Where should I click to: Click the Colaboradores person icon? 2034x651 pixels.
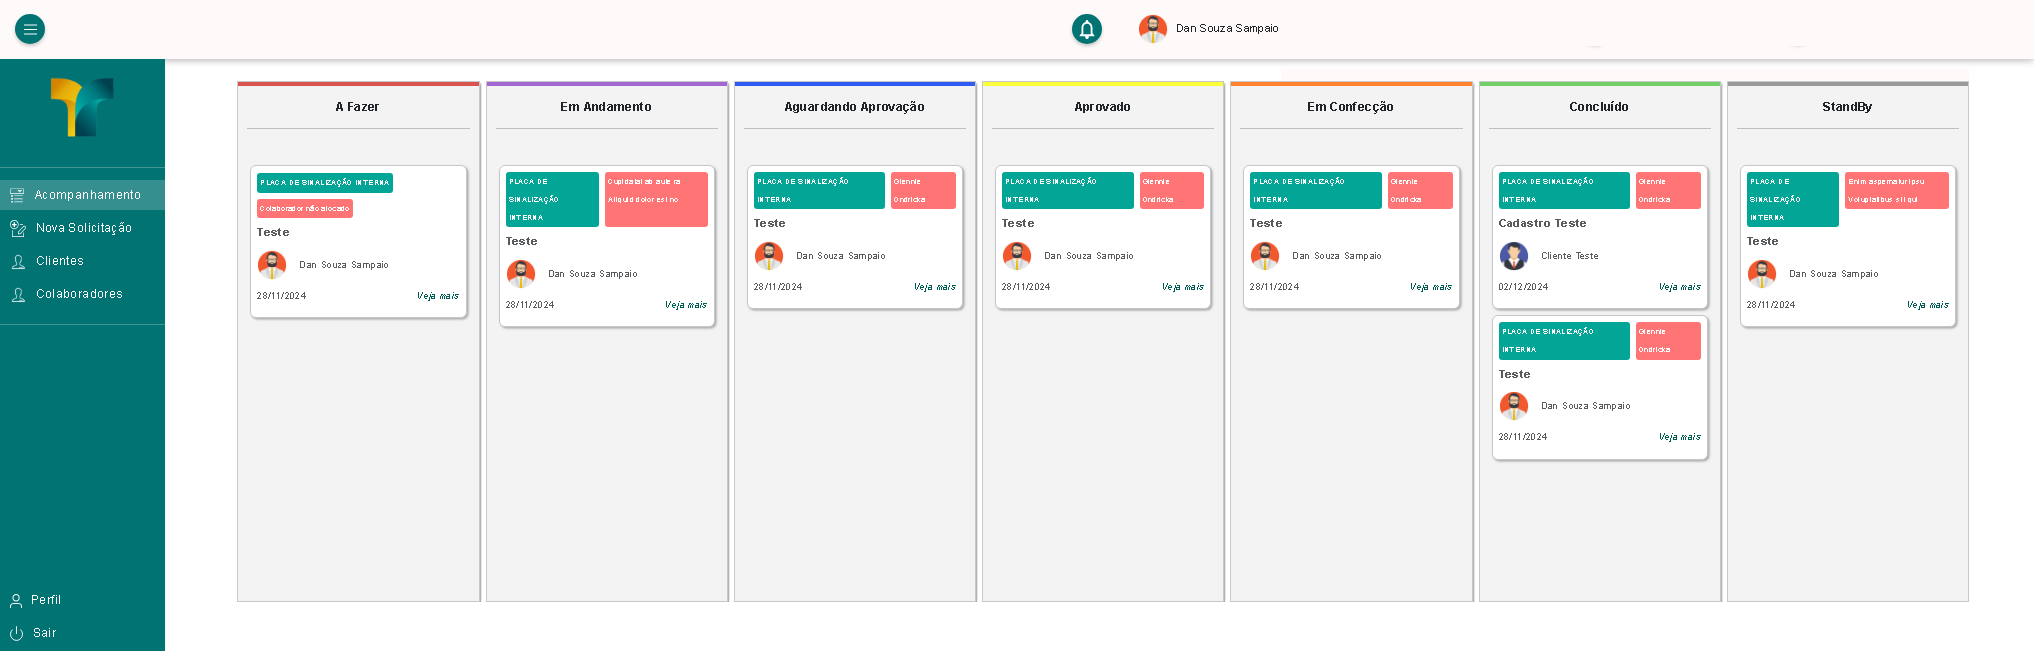point(17,294)
